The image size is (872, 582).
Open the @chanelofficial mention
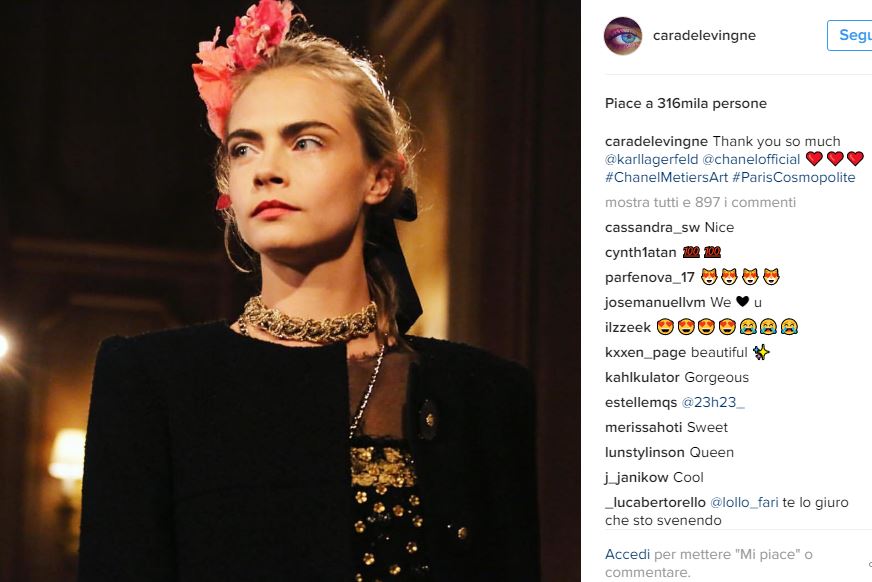[751, 160]
